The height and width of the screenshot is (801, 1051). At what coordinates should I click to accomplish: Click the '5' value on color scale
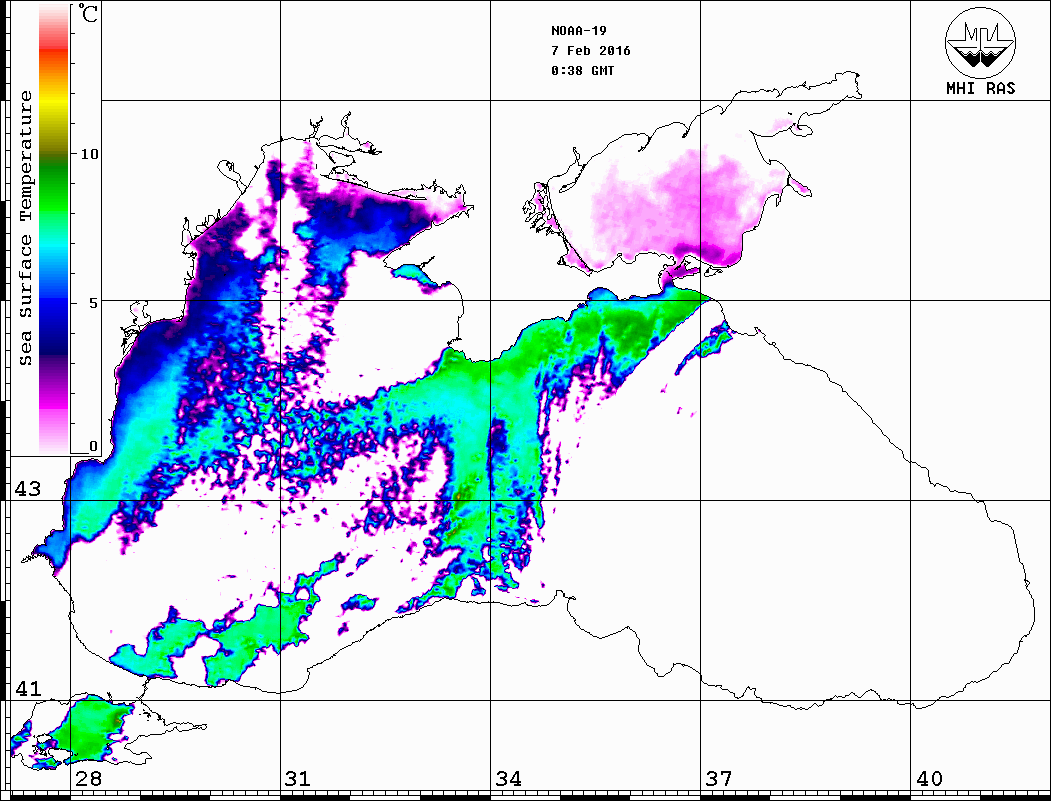pyautogui.click(x=94, y=303)
